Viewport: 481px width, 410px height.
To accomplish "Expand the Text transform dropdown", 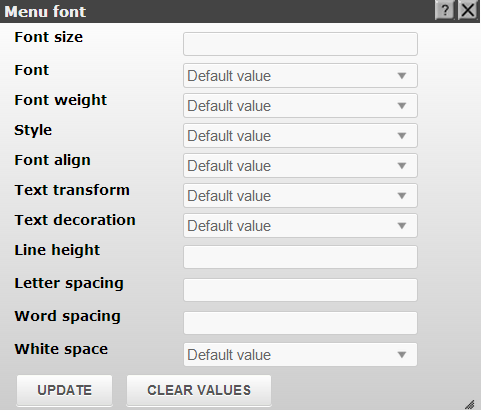I will coord(300,196).
